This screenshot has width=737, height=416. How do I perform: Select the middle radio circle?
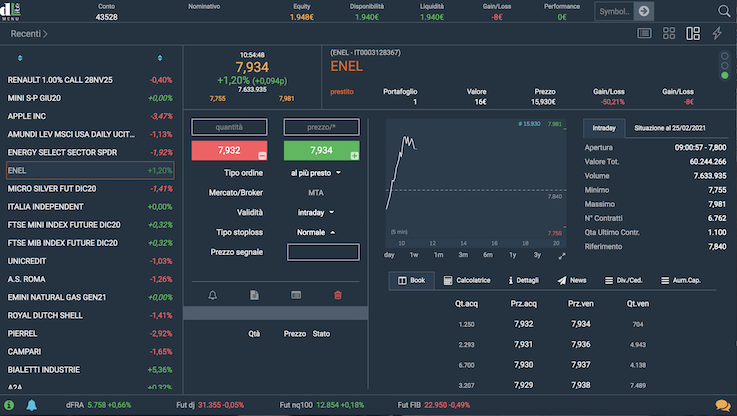[x=724, y=65]
